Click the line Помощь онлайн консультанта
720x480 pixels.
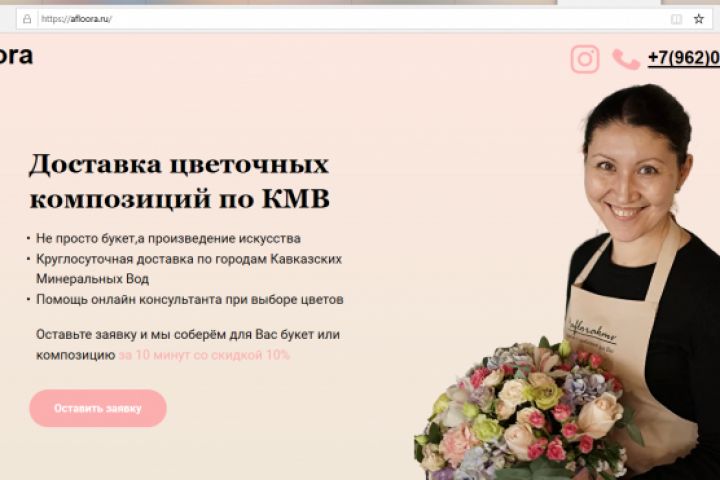pyautogui.click(x=190, y=299)
